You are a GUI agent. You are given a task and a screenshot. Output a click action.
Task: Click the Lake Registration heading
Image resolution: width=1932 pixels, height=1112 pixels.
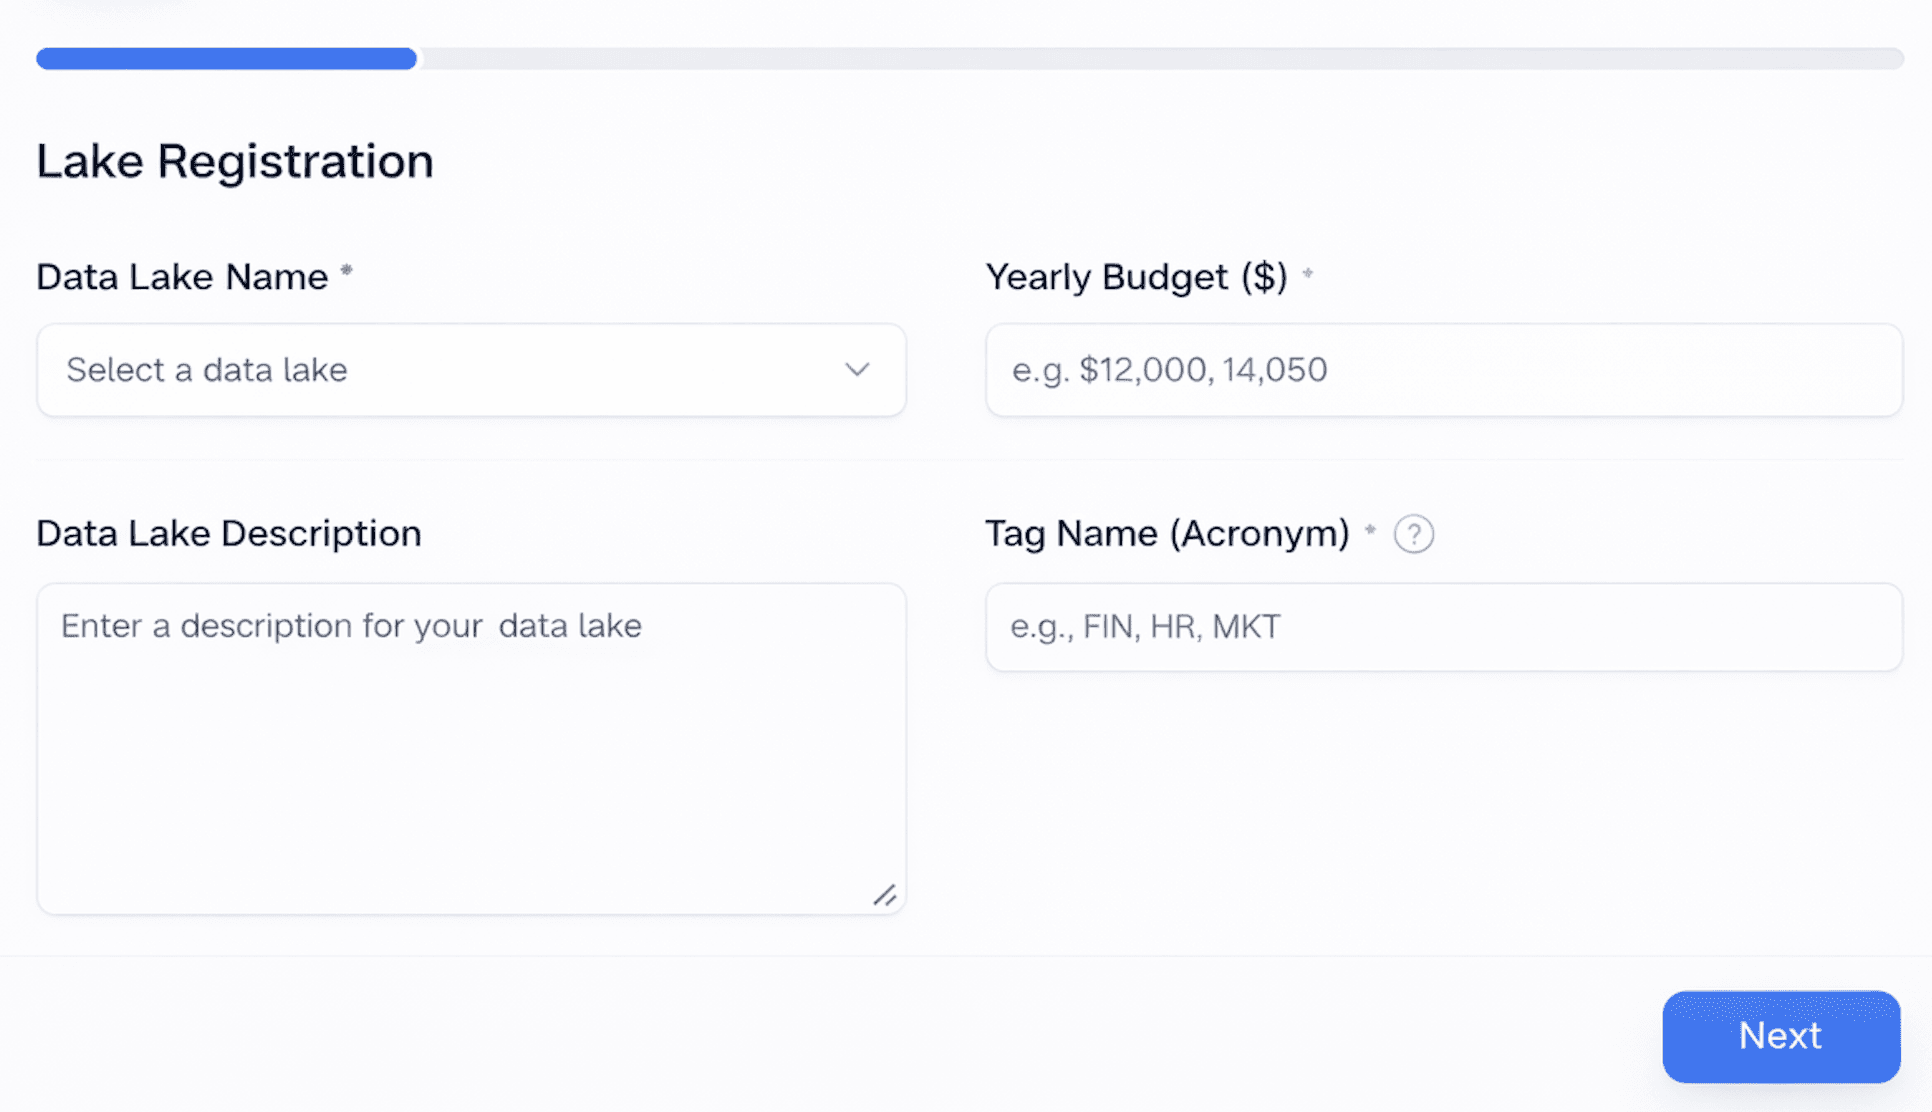pos(234,160)
